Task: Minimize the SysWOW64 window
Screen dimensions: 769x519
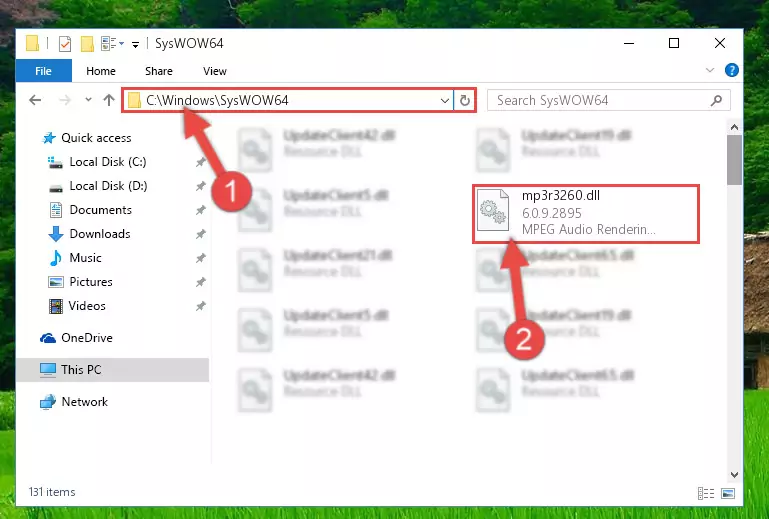Action: click(x=629, y=43)
